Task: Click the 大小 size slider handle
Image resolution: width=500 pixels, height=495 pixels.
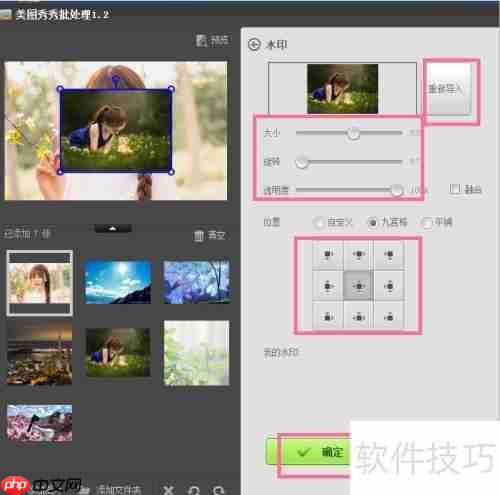Action: [353, 134]
